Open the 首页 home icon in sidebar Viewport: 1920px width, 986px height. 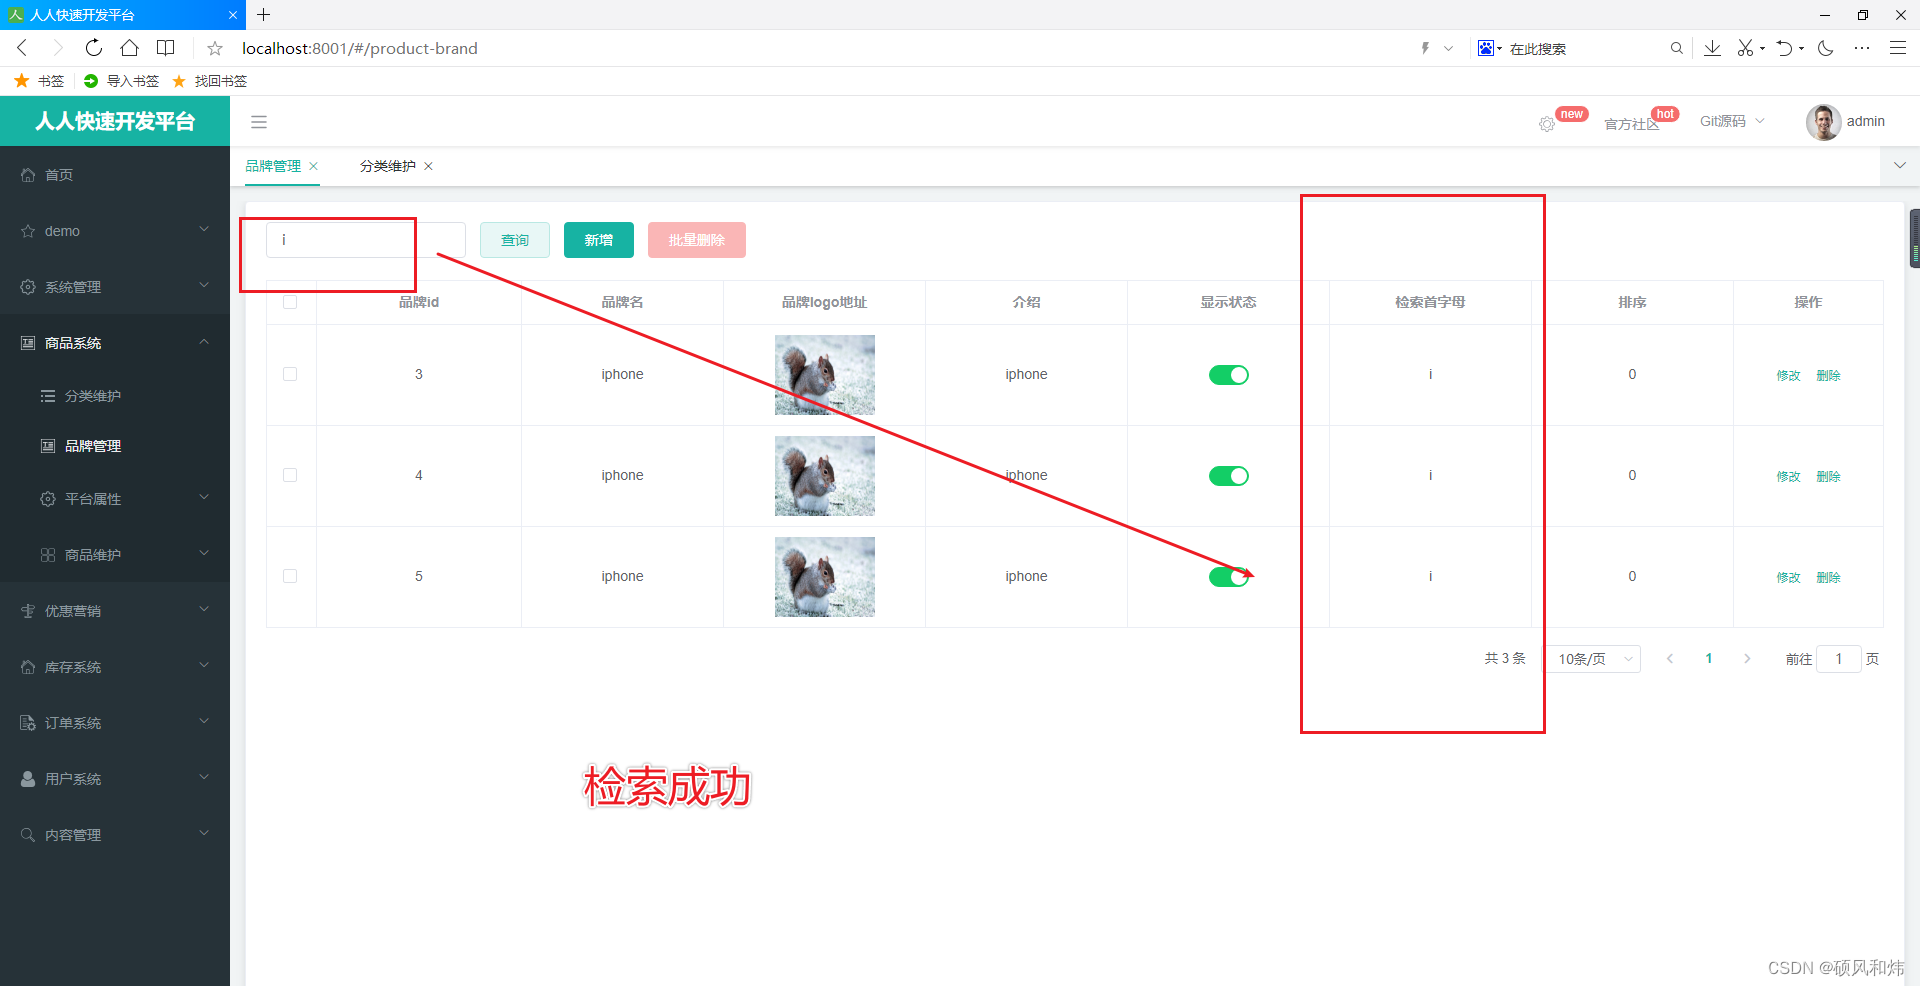coord(28,174)
